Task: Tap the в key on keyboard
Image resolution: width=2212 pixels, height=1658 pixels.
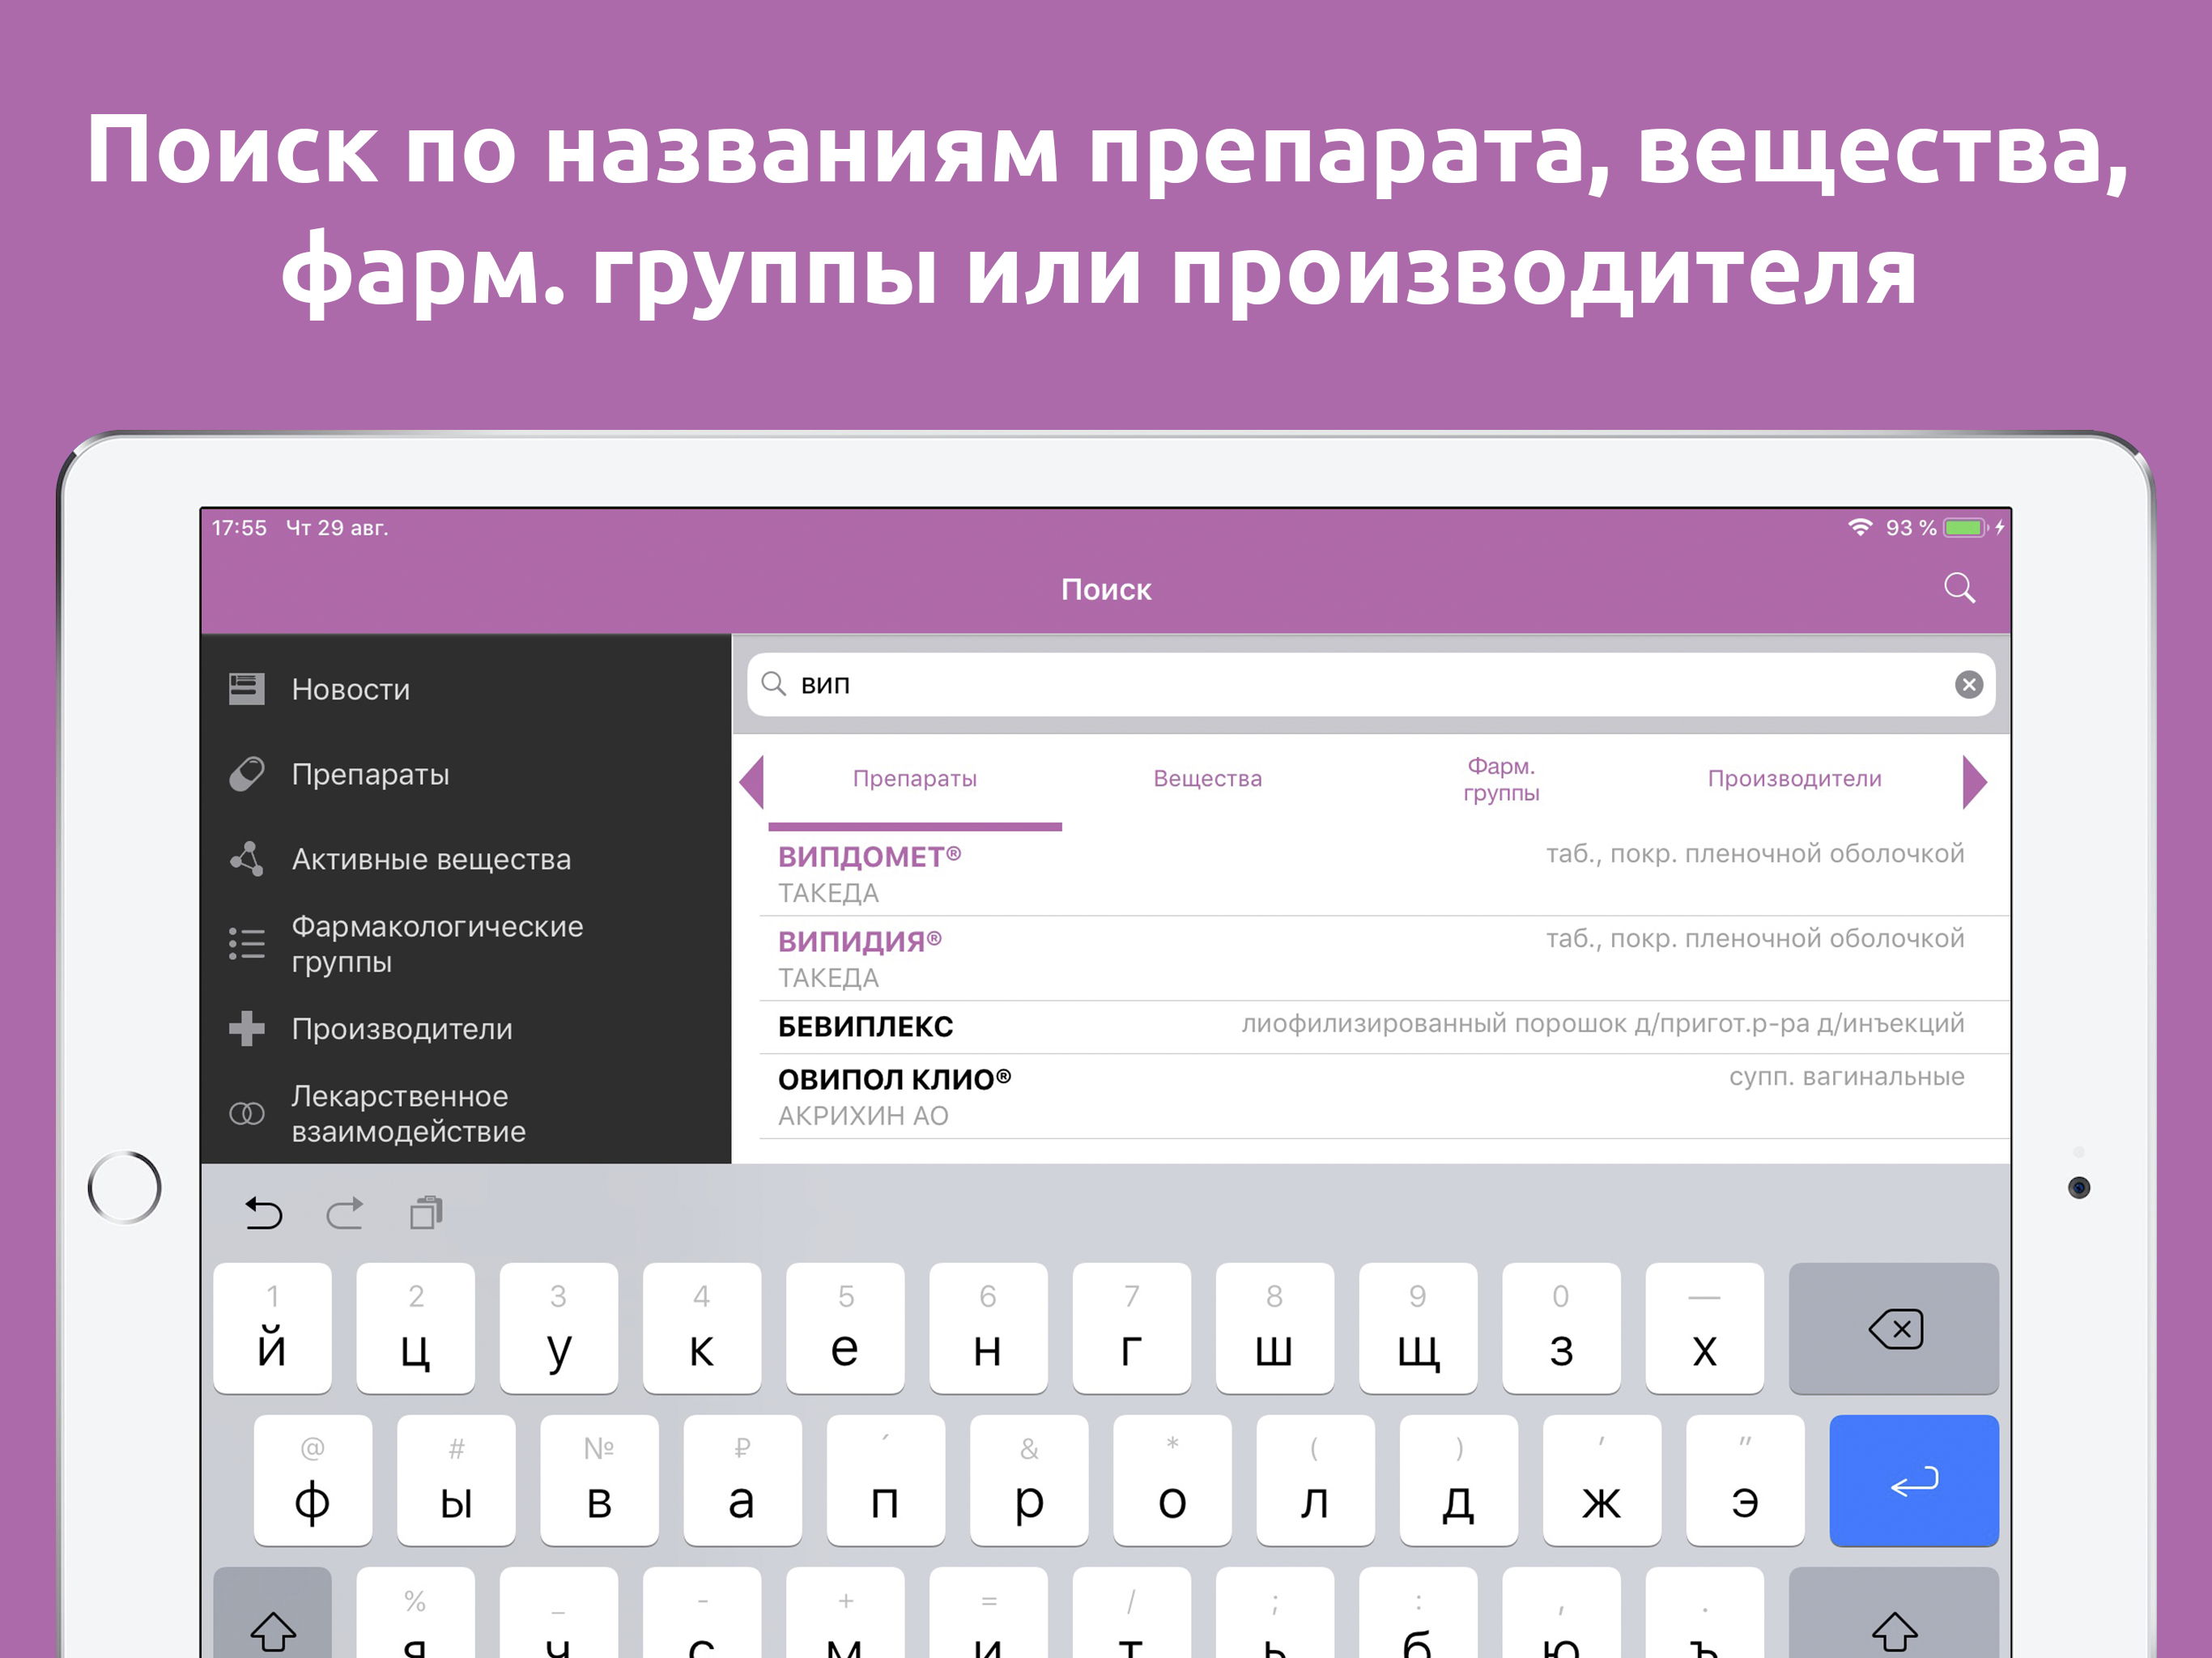Action: [x=599, y=1480]
